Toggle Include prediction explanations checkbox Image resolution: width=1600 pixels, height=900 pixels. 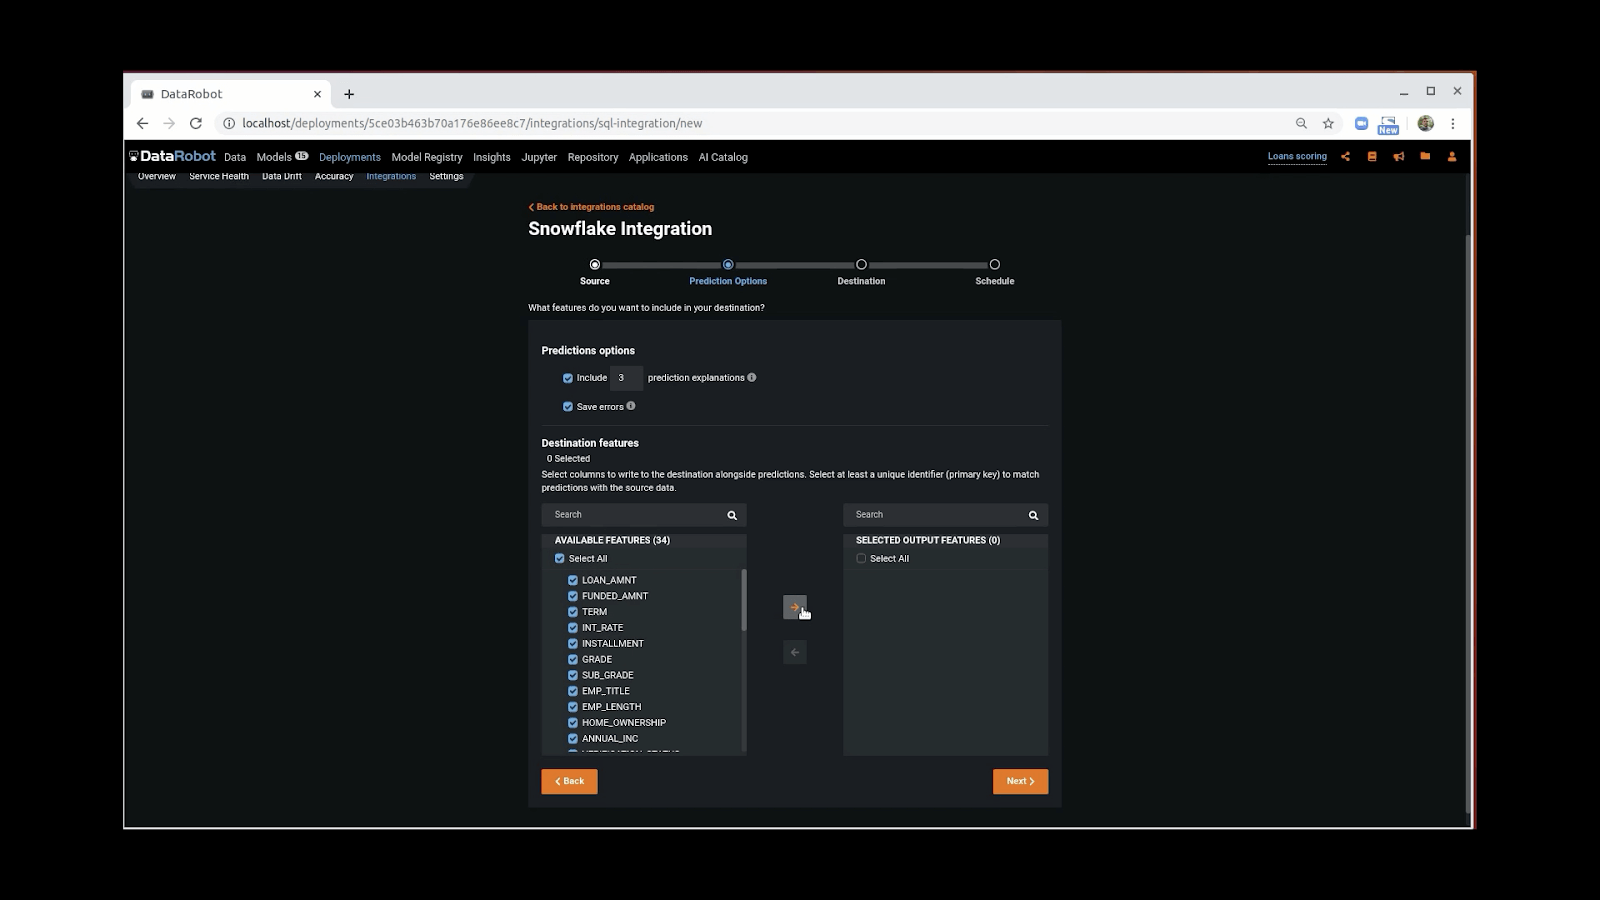[568, 378]
